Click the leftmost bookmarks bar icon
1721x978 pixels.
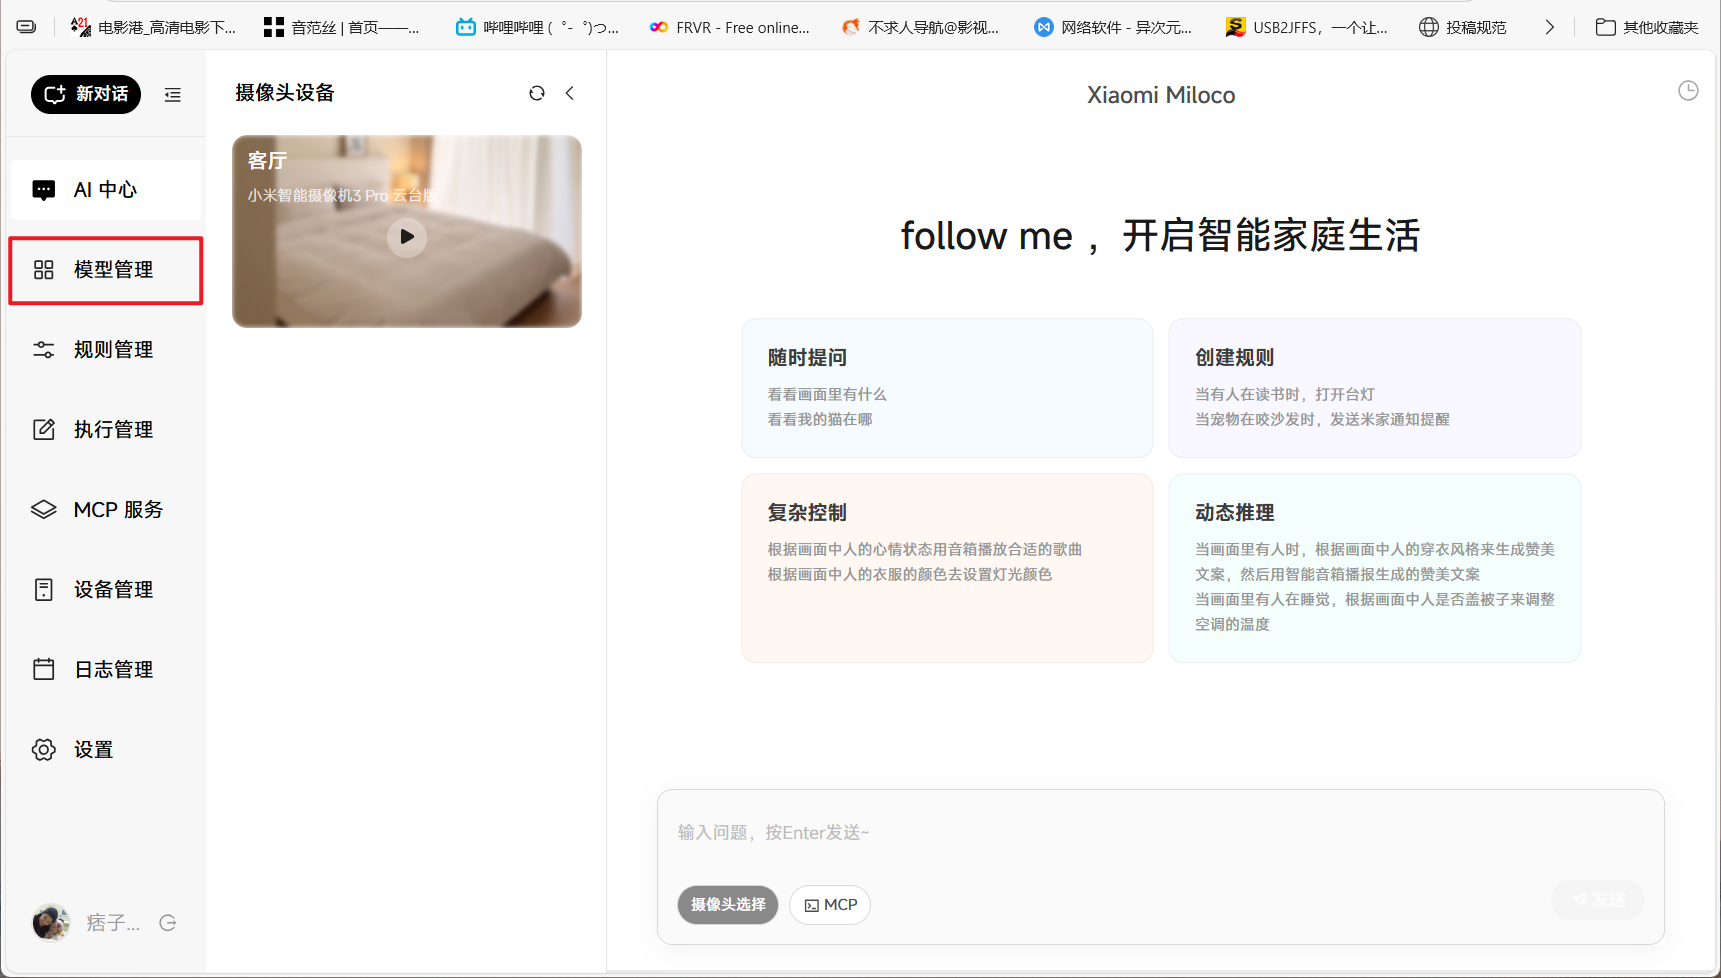coord(27,27)
